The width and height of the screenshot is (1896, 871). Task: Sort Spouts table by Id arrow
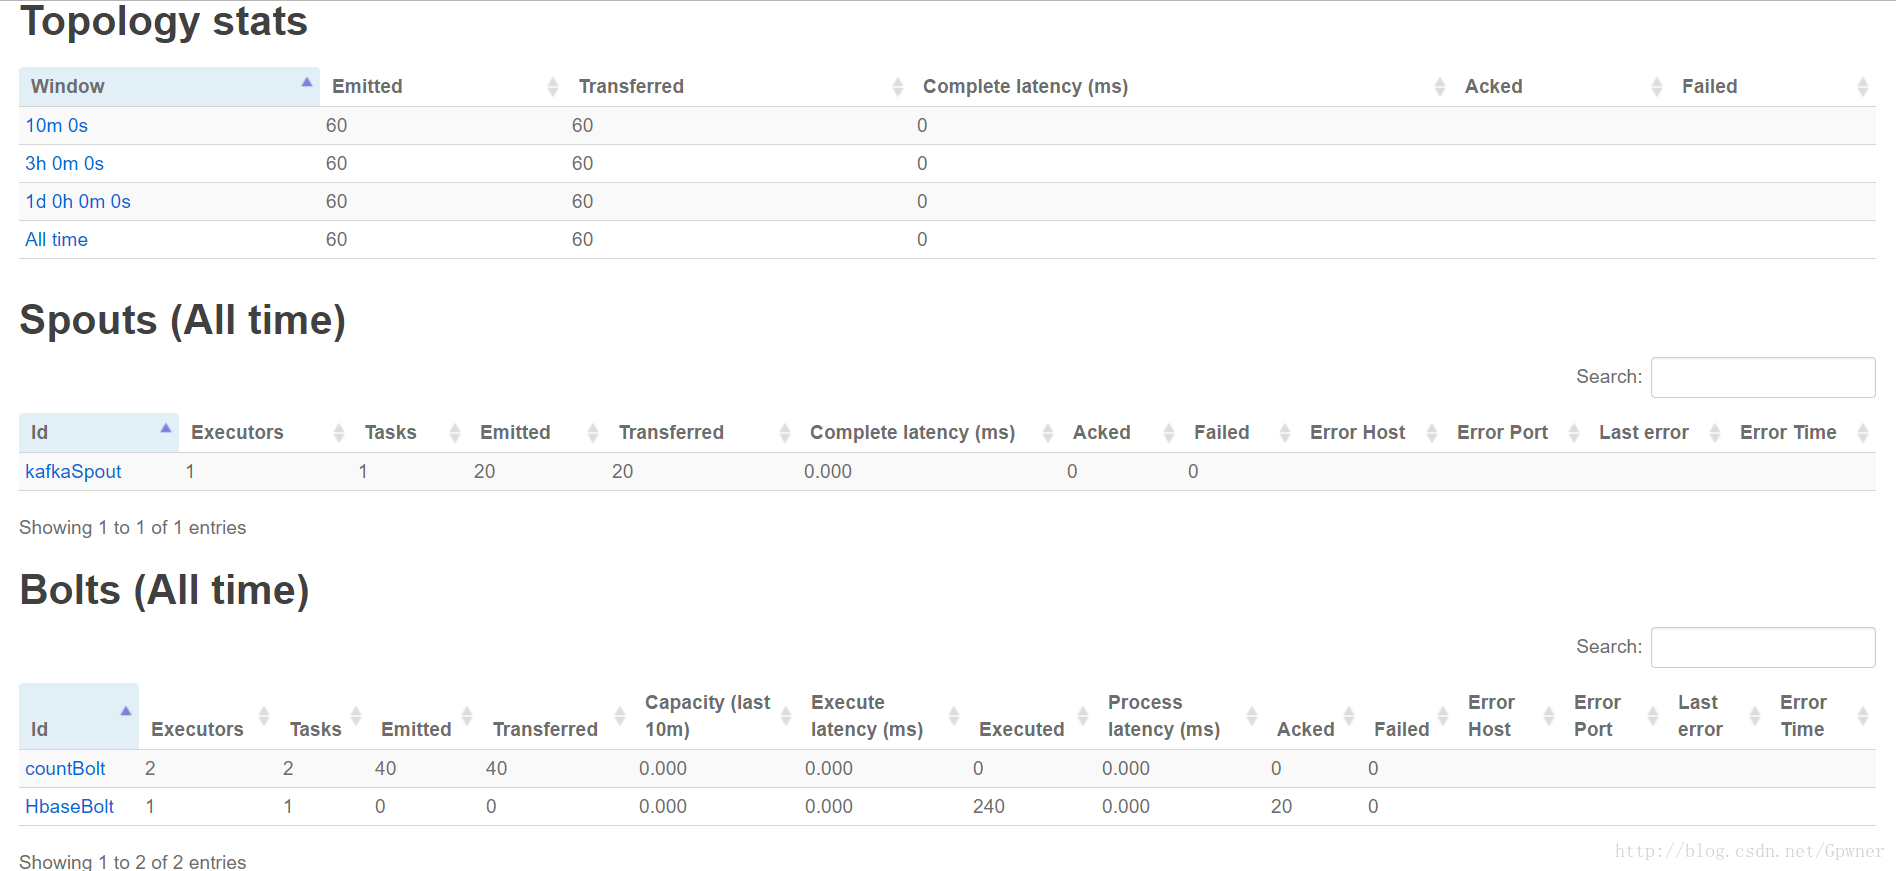(166, 428)
